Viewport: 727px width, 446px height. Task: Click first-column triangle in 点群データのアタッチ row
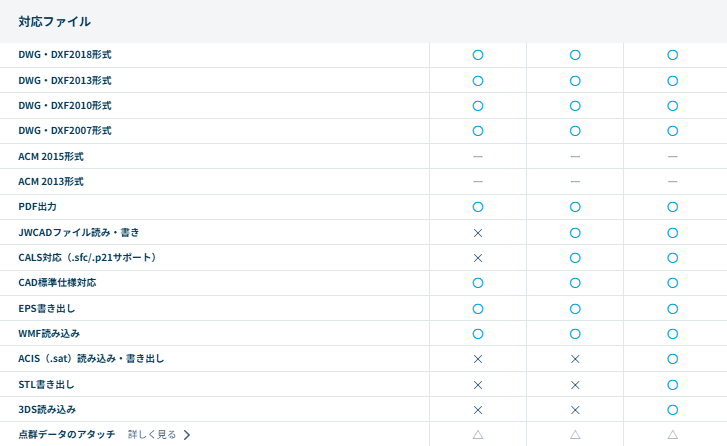[x=478, y=435]
